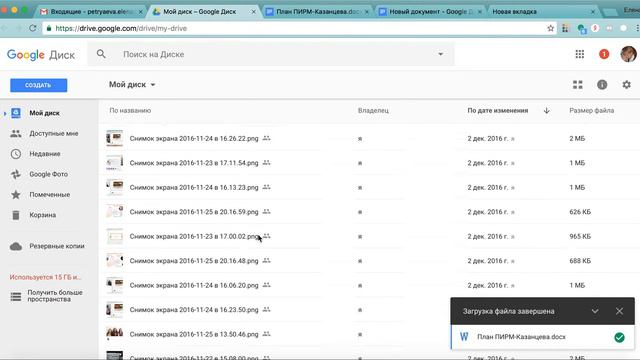Select the Мой диск browser tab
Viewport: 640px width, 360px height.
(x=200, y=12)
